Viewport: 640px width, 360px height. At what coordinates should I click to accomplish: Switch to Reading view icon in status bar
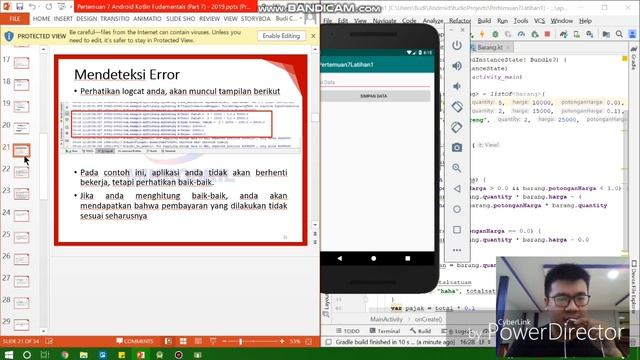(x=198, y=341)
